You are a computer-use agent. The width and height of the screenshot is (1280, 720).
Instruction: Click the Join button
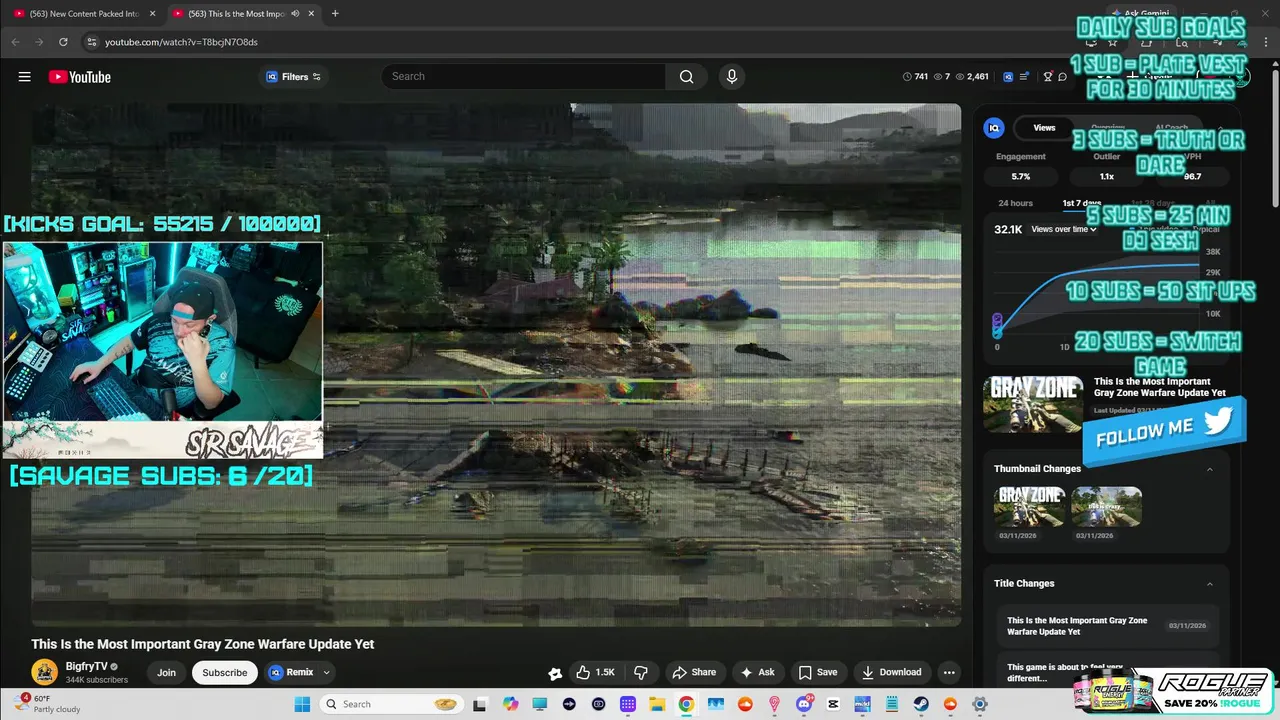coord(166,672)
